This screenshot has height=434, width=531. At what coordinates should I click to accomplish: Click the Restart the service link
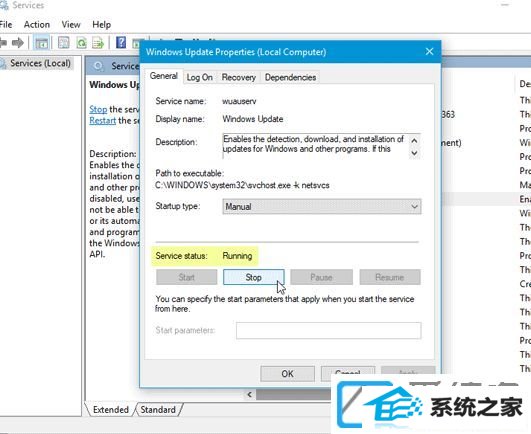click(x=103, y=121)
